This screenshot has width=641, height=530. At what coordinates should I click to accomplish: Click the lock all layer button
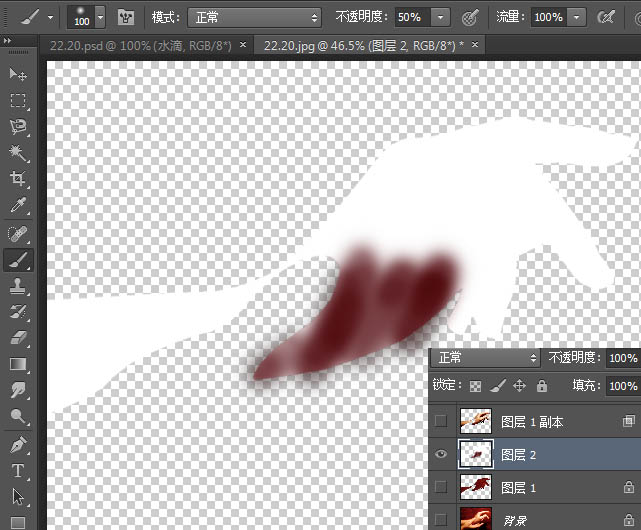pyautogui.click(x=542, y=386)
